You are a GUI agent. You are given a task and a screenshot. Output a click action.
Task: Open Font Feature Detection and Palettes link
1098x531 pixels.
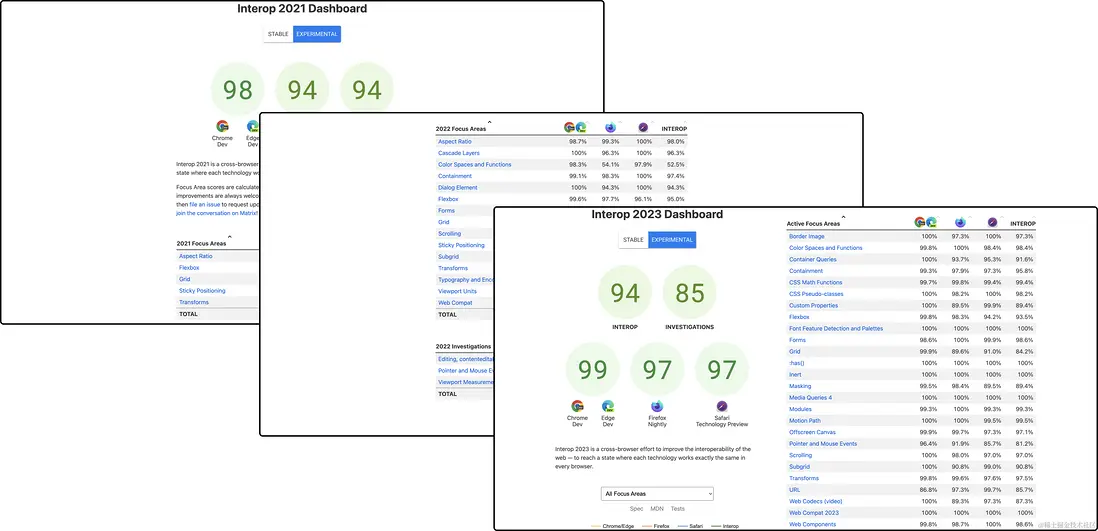836,329
